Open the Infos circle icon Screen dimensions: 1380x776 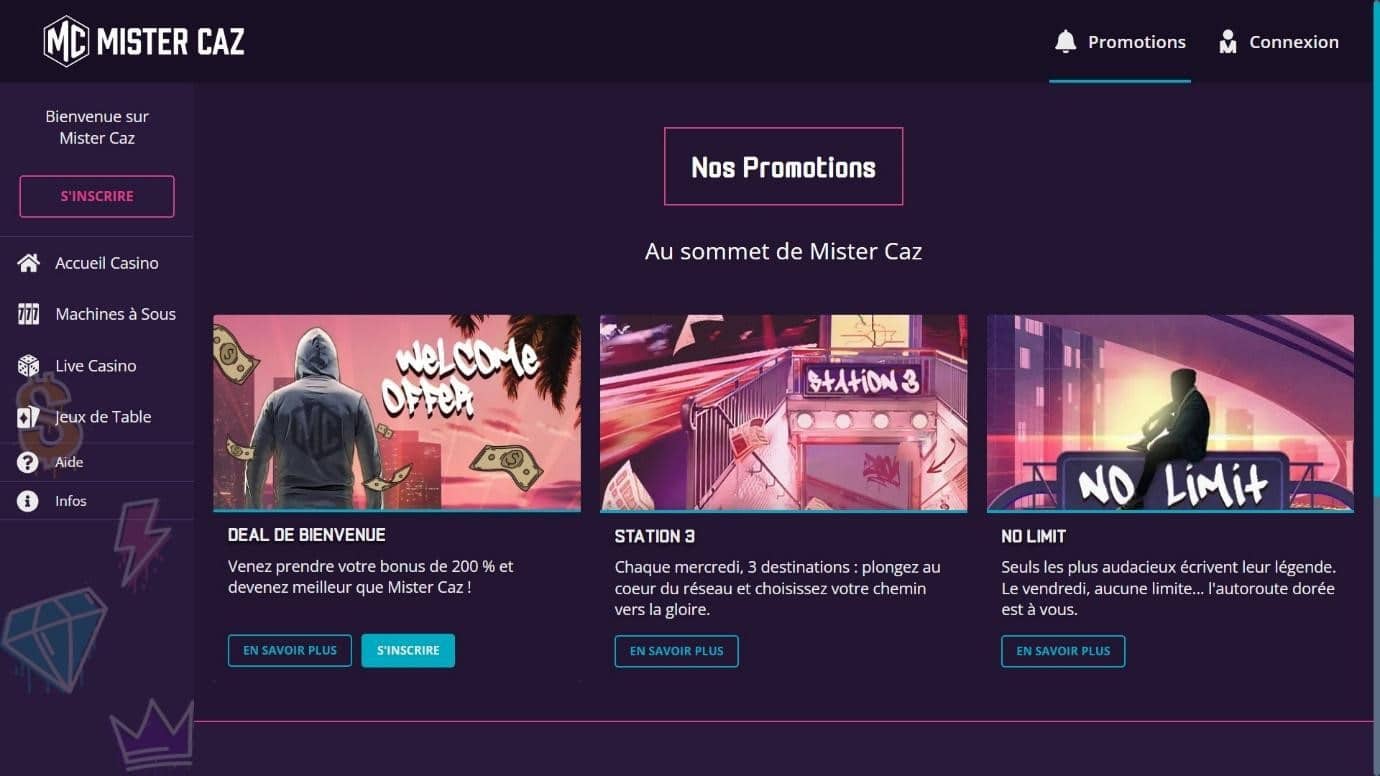point(28,501)
